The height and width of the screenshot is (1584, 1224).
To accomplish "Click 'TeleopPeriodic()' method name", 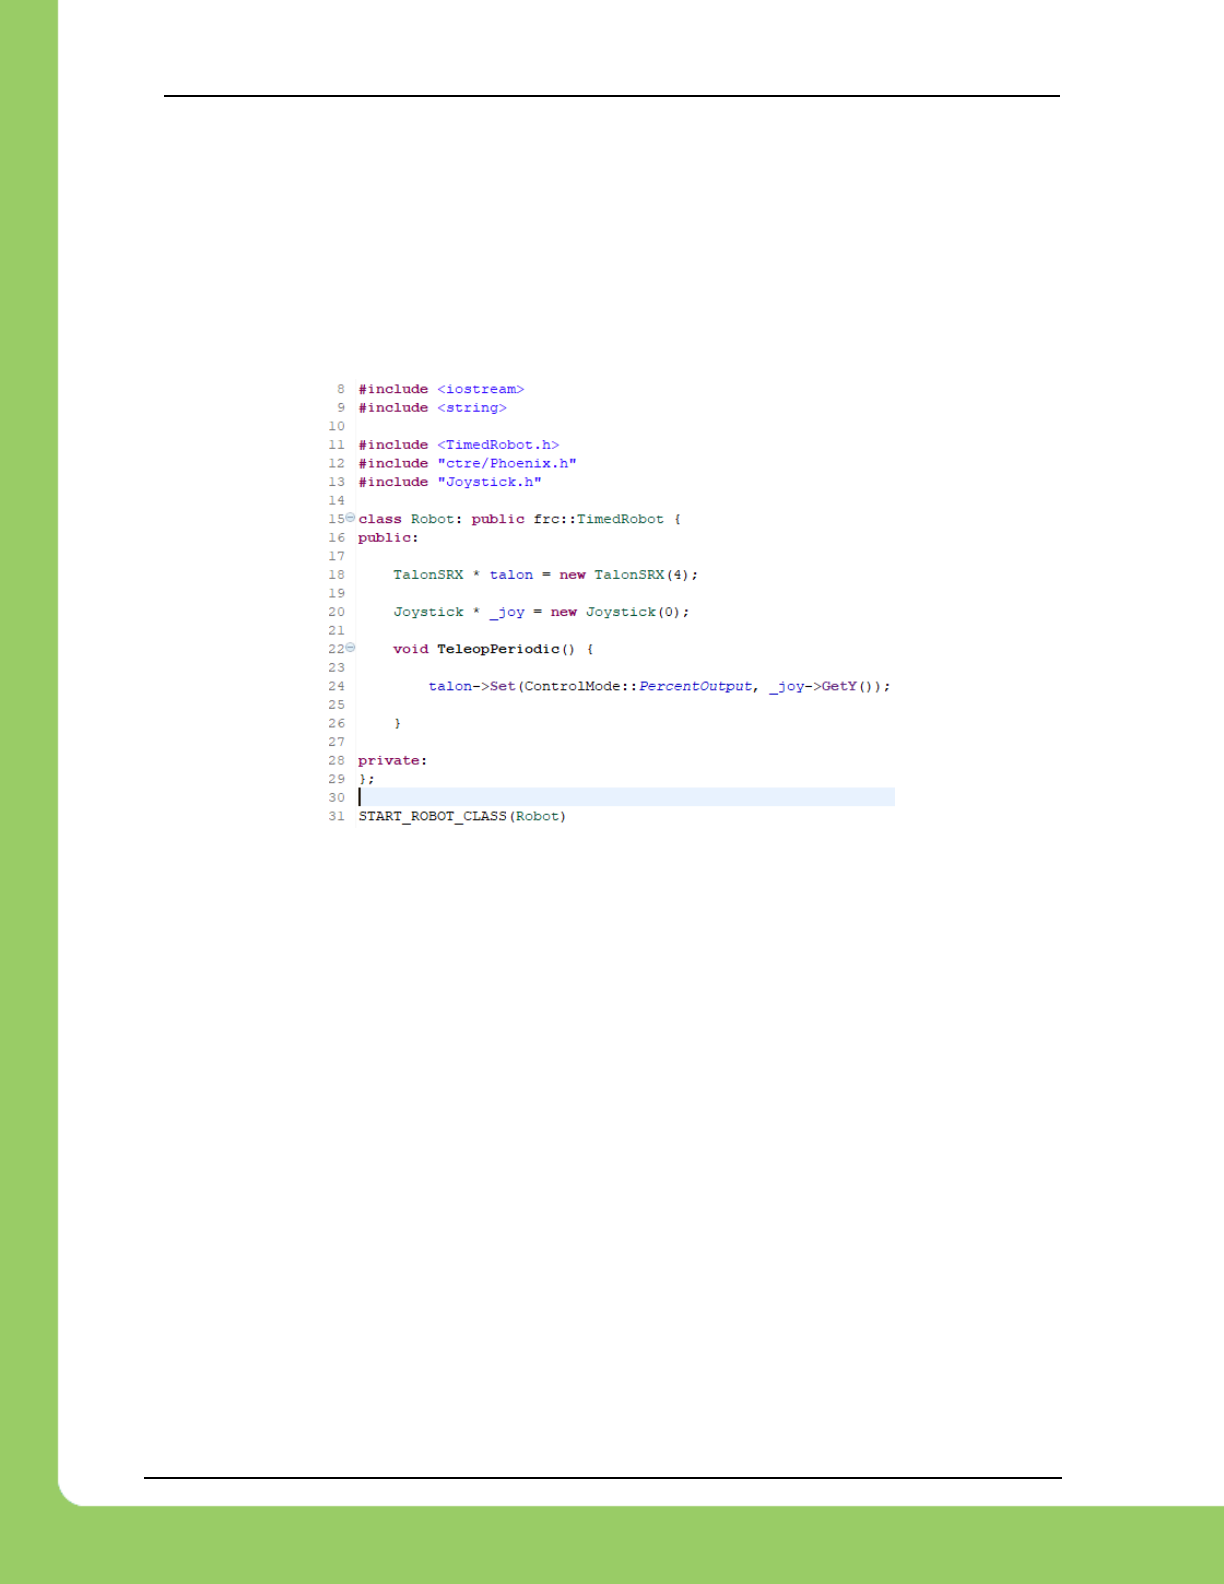I will coord(506,649).
